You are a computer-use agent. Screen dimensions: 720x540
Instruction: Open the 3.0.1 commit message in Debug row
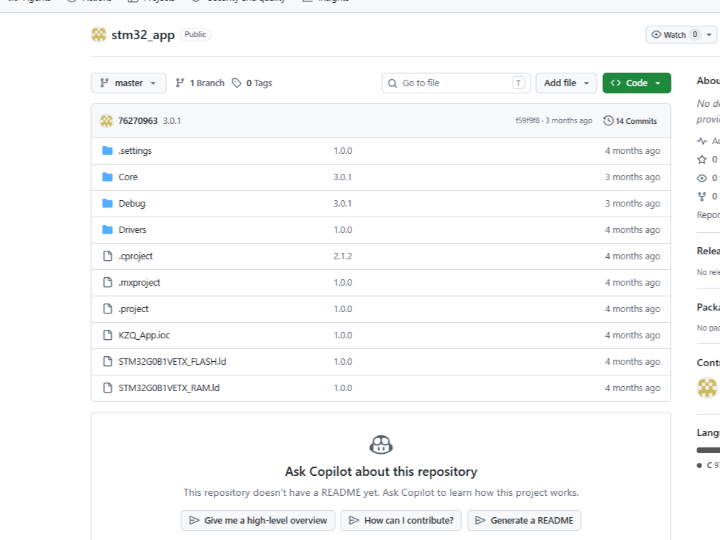click(x=343, y=203)
